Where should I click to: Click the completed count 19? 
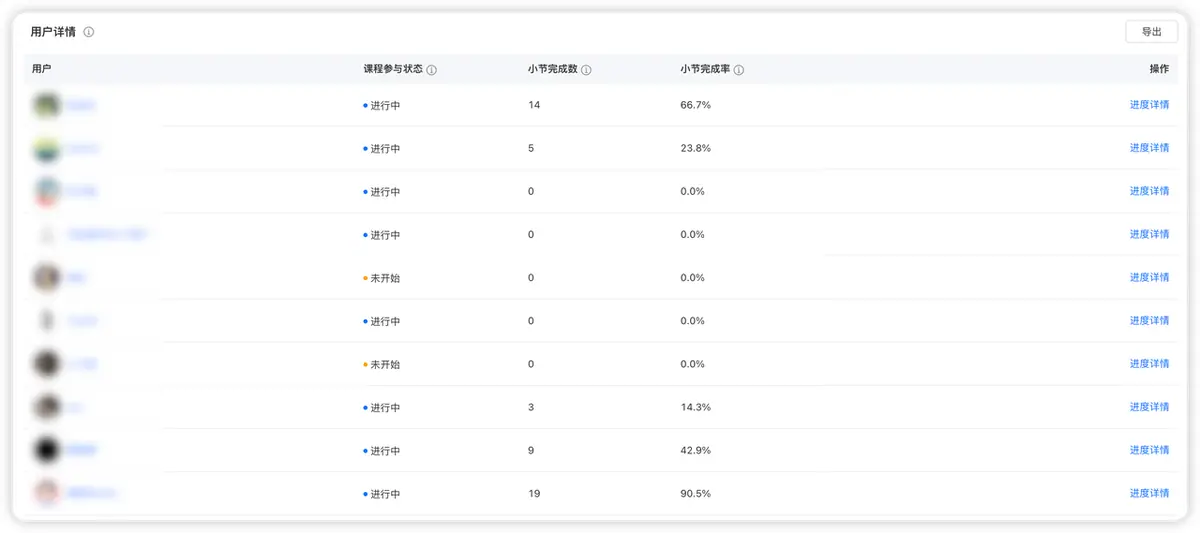(x=534, y=493)
